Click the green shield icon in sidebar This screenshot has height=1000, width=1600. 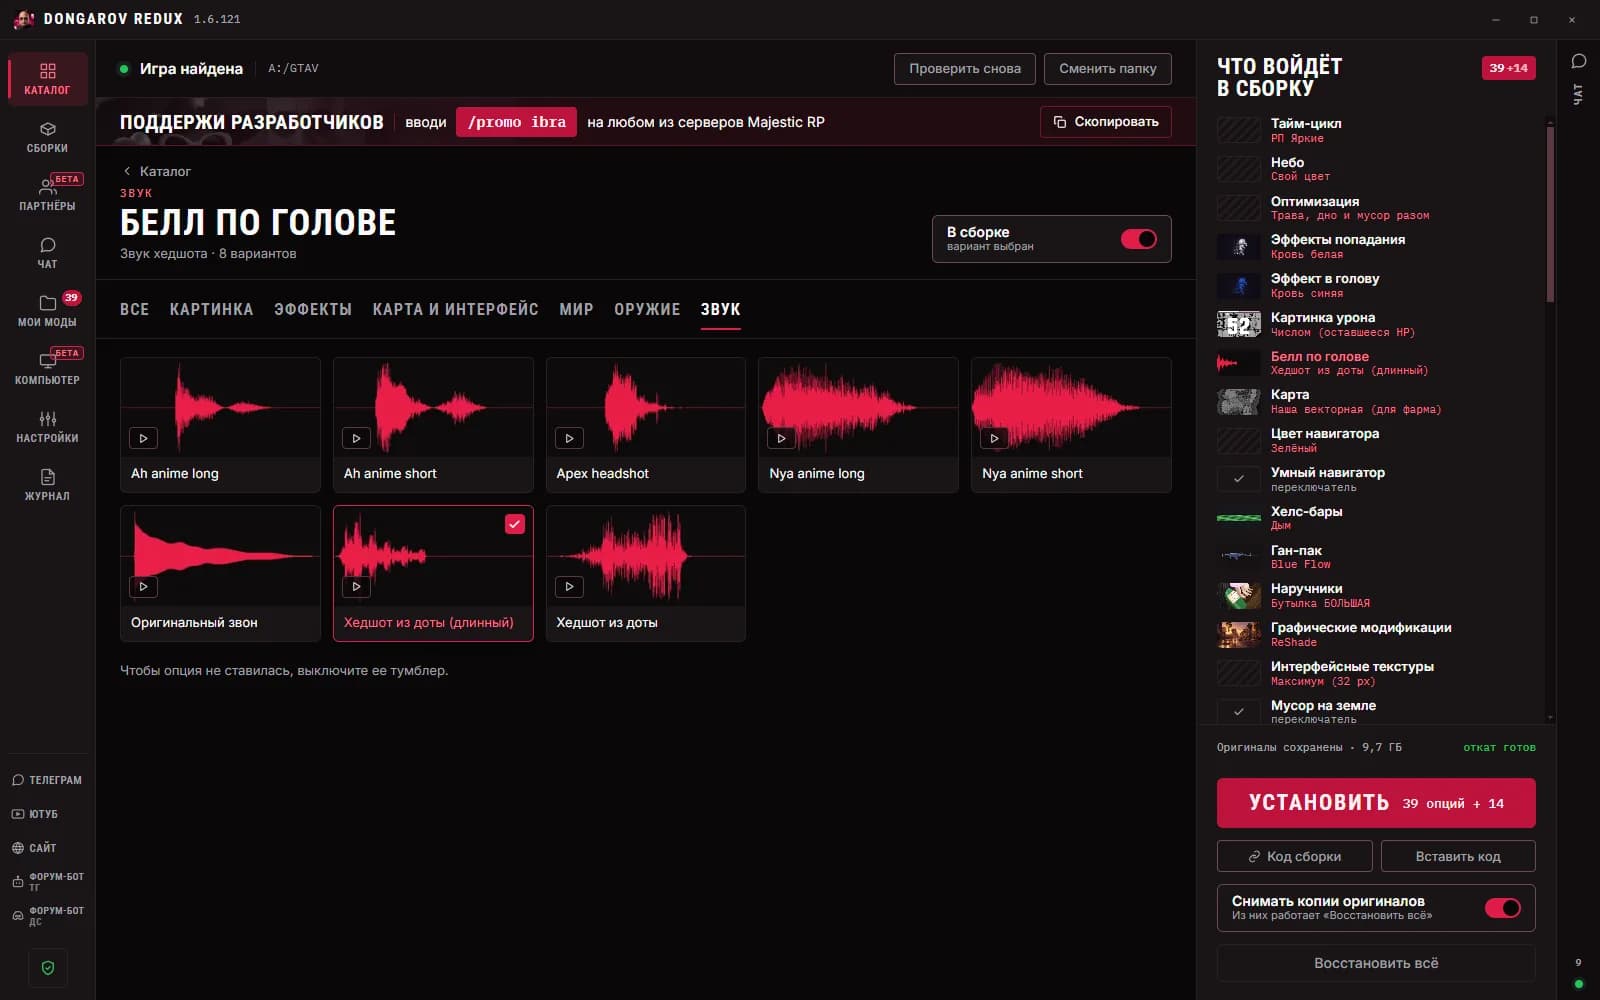(x=48, y=968)
